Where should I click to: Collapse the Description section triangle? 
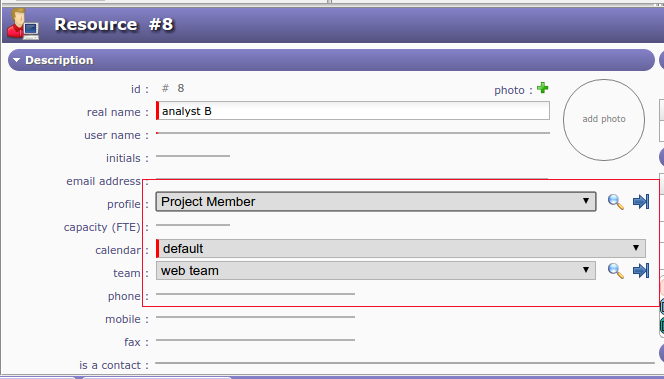[17, 60]
